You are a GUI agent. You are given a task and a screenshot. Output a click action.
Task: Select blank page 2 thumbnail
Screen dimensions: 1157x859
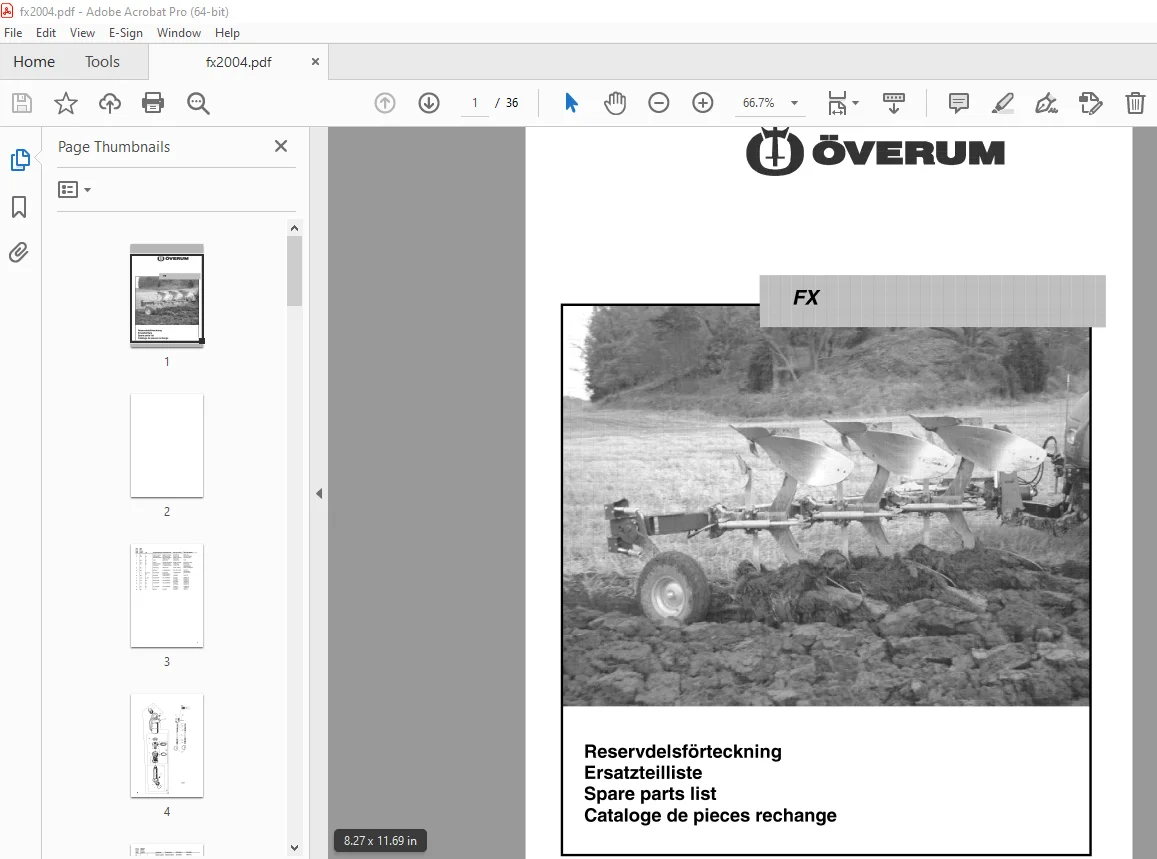[x=167, y=446]
